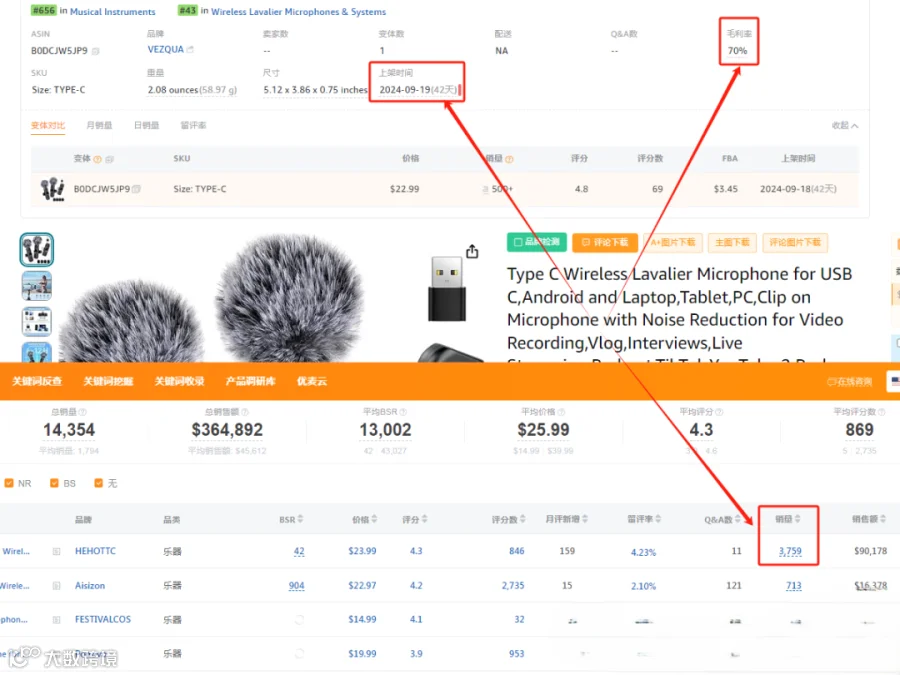Switch to the 留评率 tab
Image resolution: width=900 pixels, height=675 pixels.
193,126
